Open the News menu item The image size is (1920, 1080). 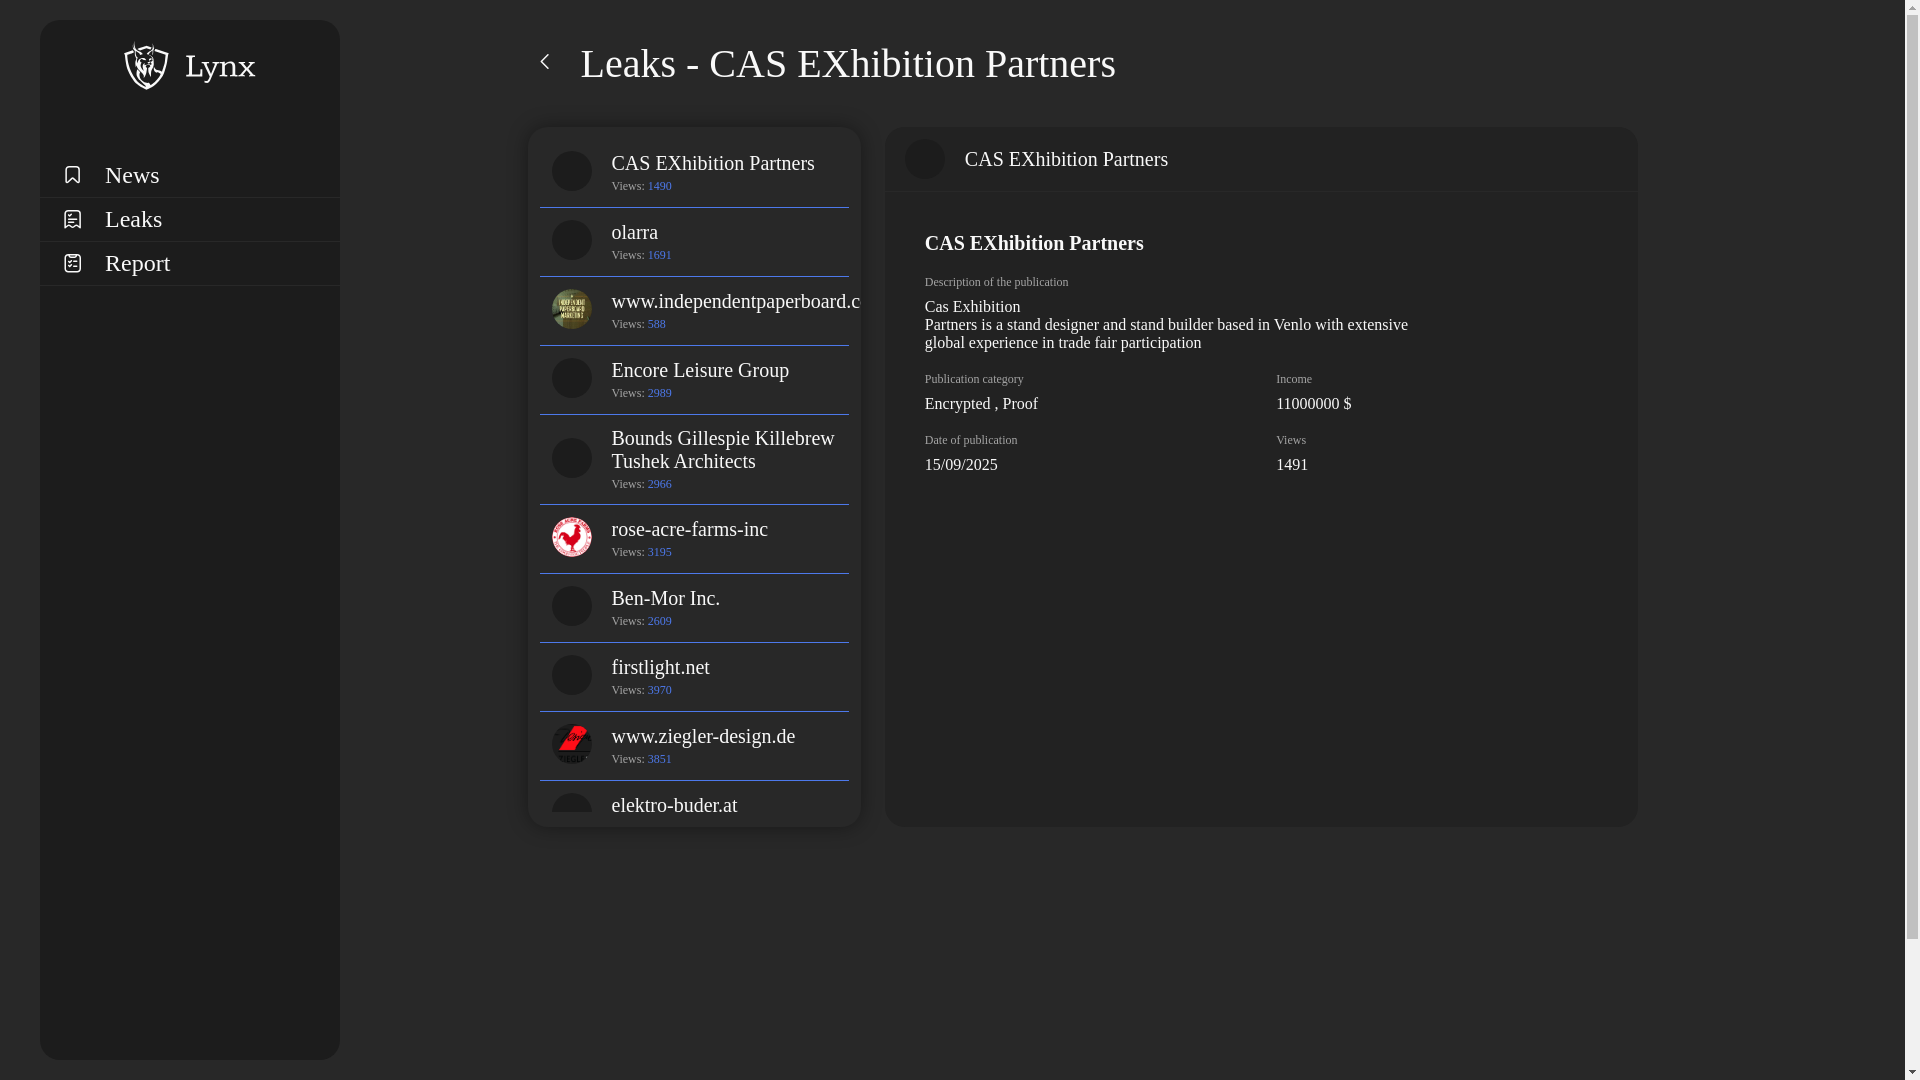click(132, 175)
